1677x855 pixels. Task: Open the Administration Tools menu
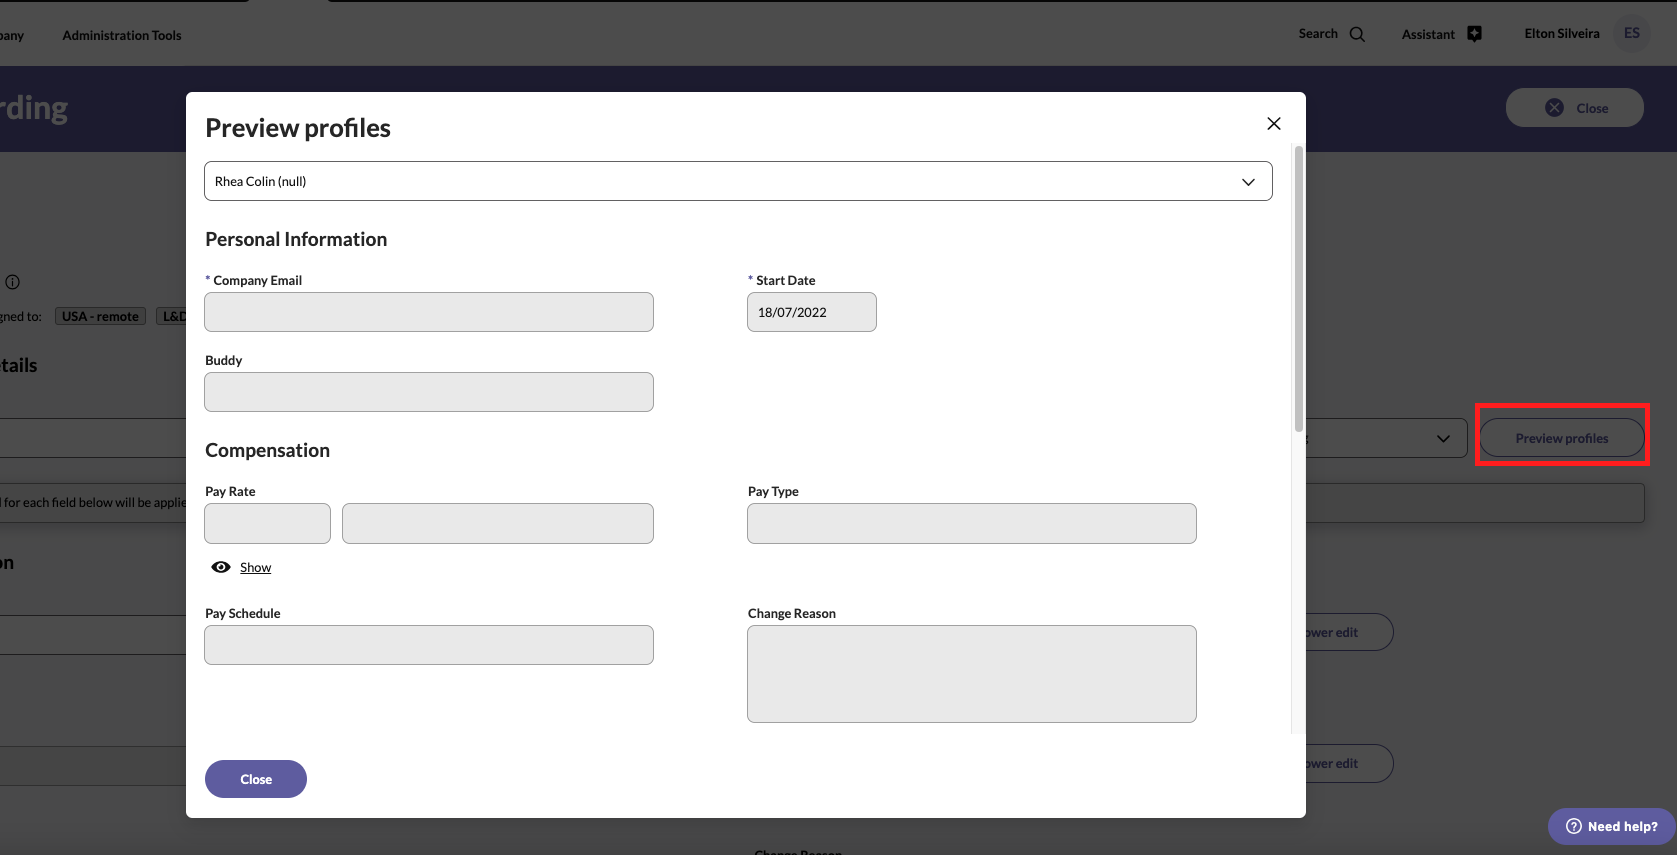click(122, 35)
